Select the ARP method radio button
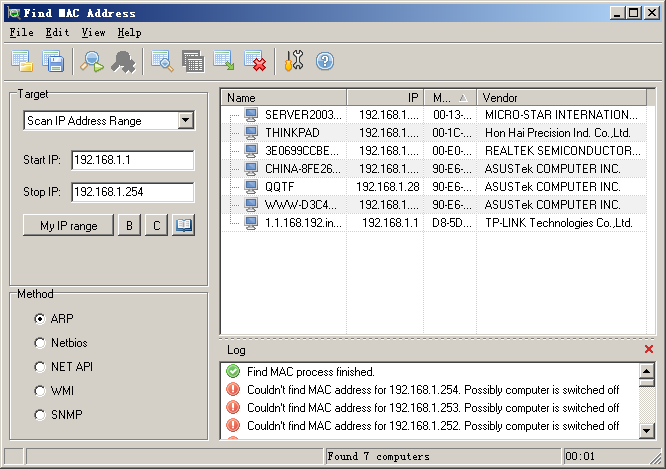Screen dimensions: 666x469 click(x=40, y=319)
